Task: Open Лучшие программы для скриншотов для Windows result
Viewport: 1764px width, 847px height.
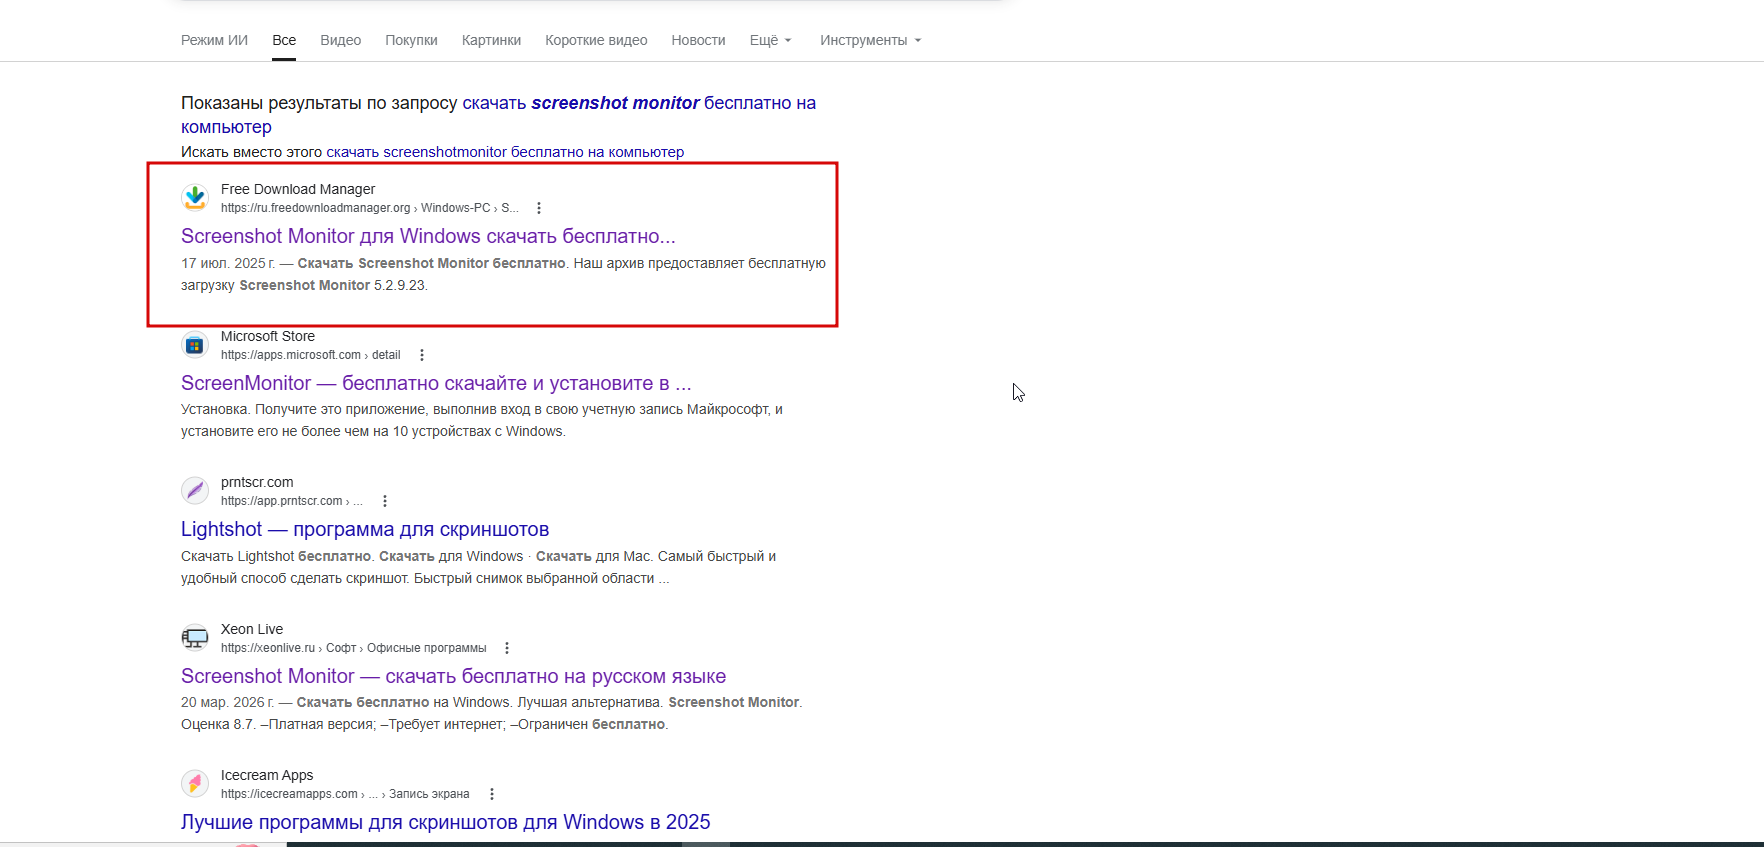Action: click(445, 822)
